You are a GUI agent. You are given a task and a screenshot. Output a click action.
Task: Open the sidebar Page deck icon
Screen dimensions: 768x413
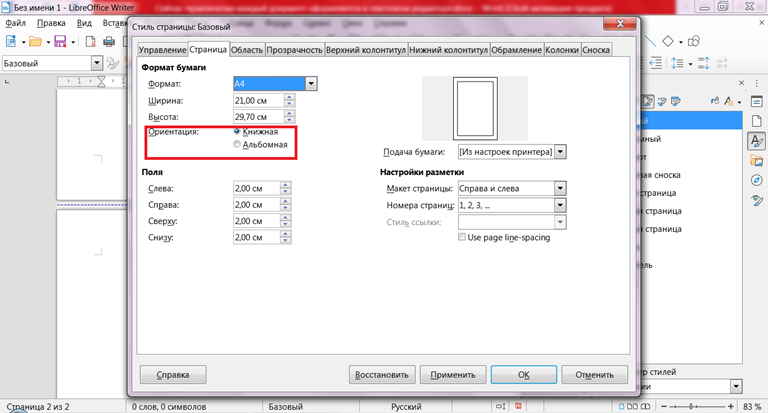click(x=757, y=121)
